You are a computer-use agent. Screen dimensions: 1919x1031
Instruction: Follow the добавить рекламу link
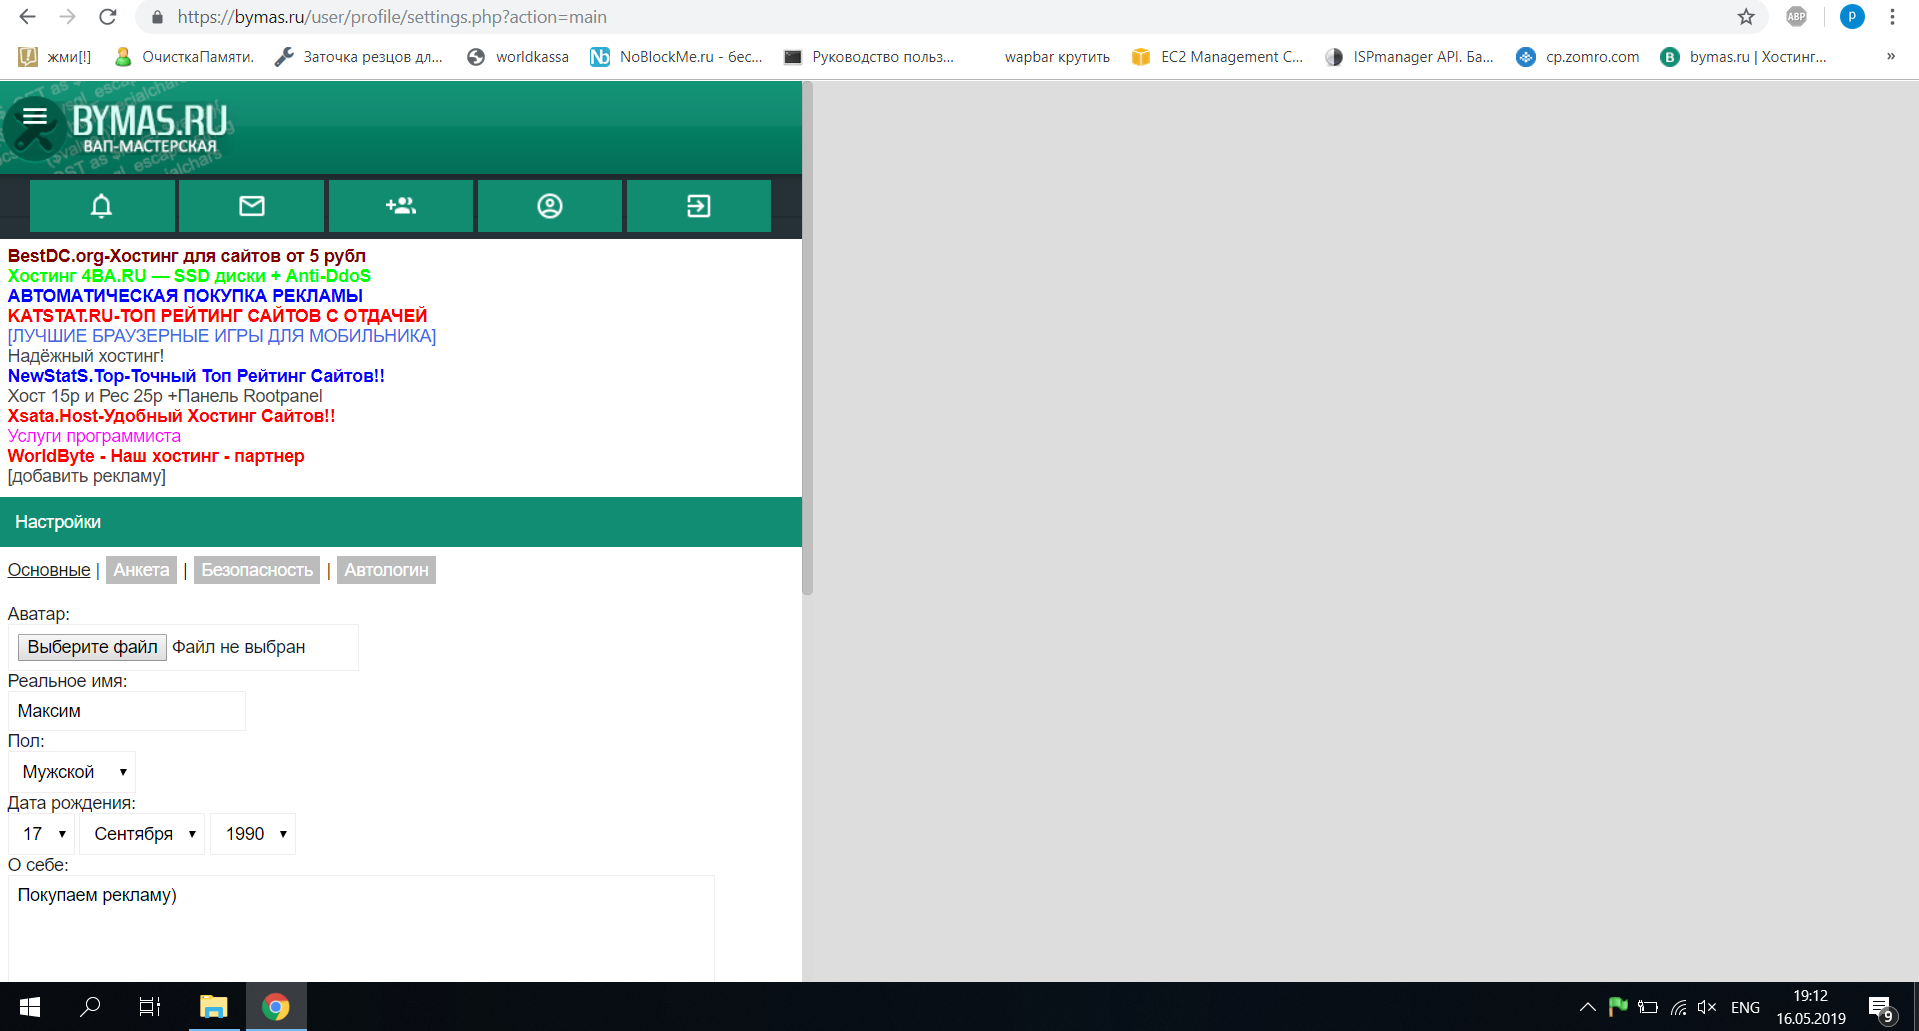click(87, 476)
